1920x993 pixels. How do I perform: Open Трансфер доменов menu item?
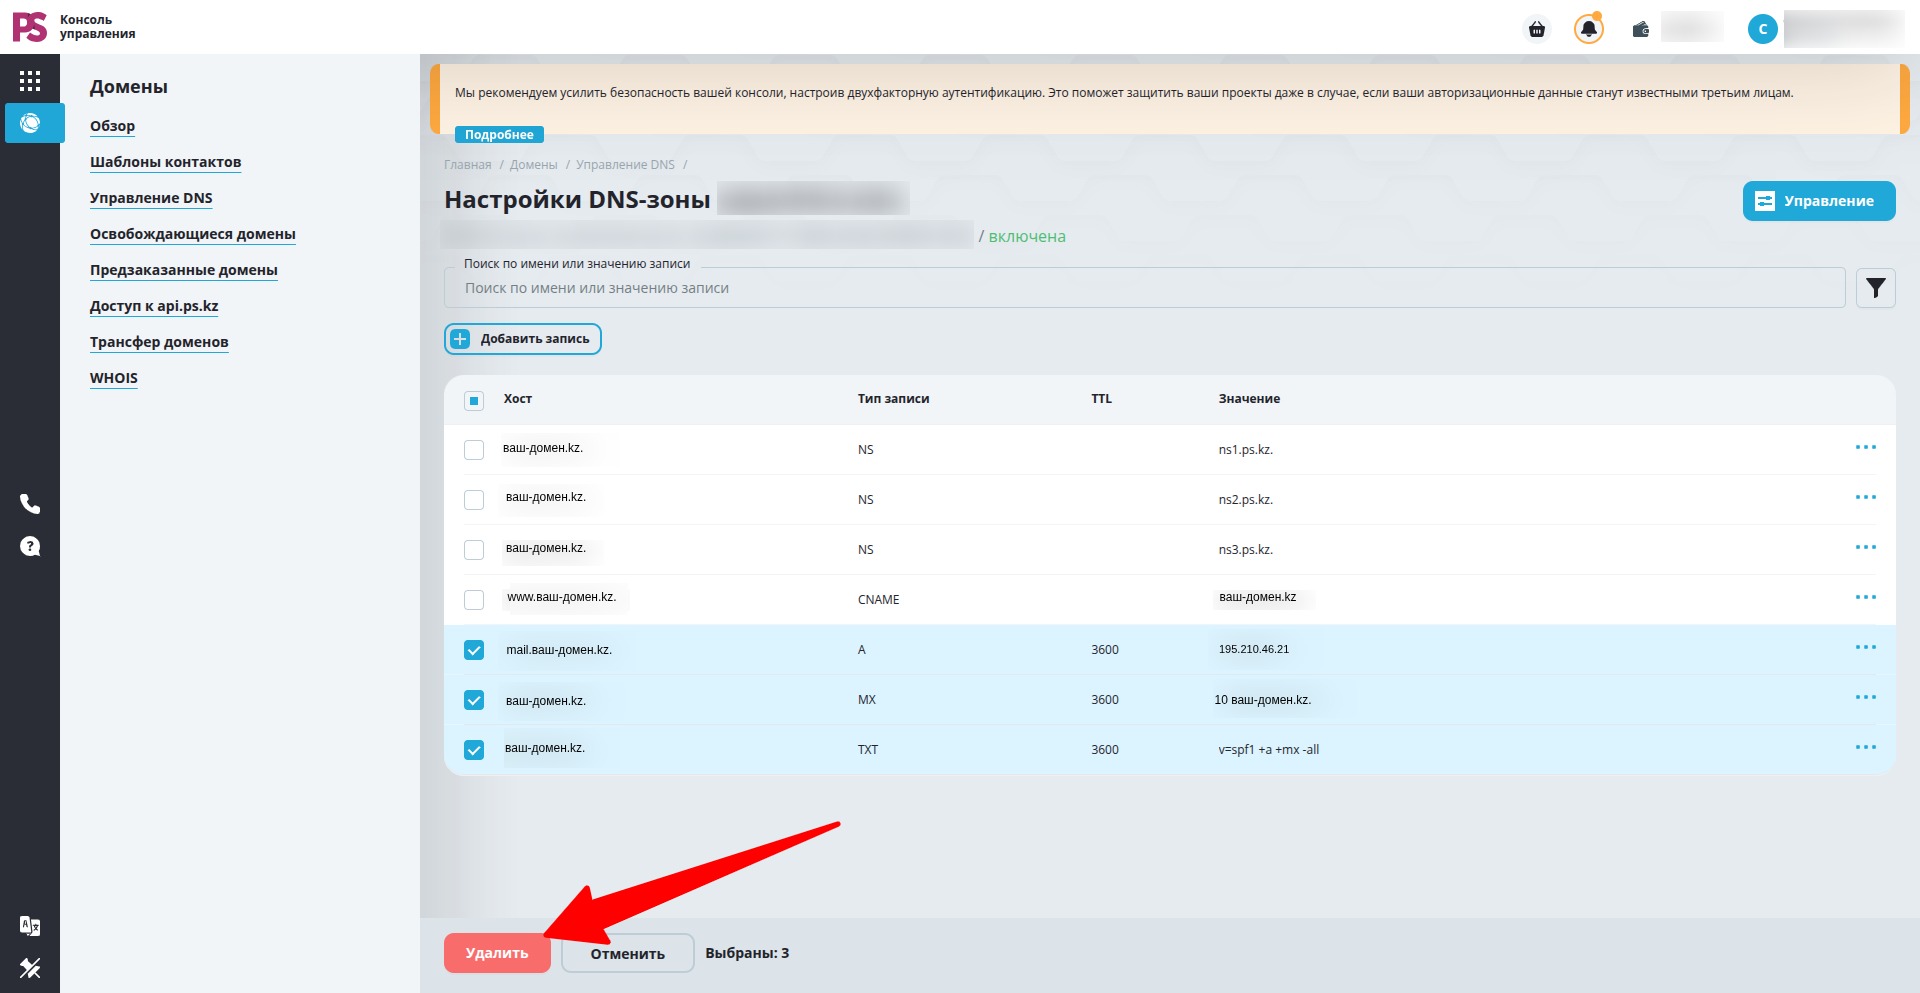[159, 342]
